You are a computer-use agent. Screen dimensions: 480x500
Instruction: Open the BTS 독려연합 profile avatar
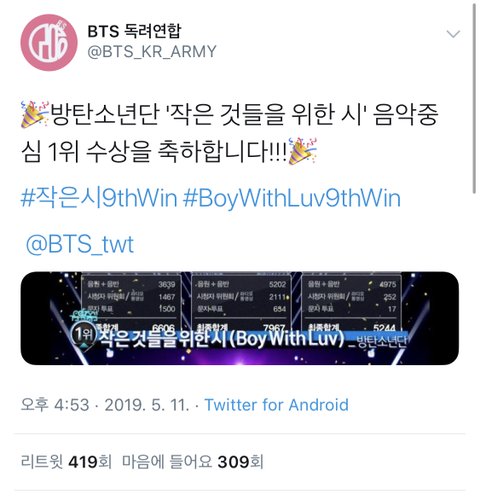(x=49, y=42)
